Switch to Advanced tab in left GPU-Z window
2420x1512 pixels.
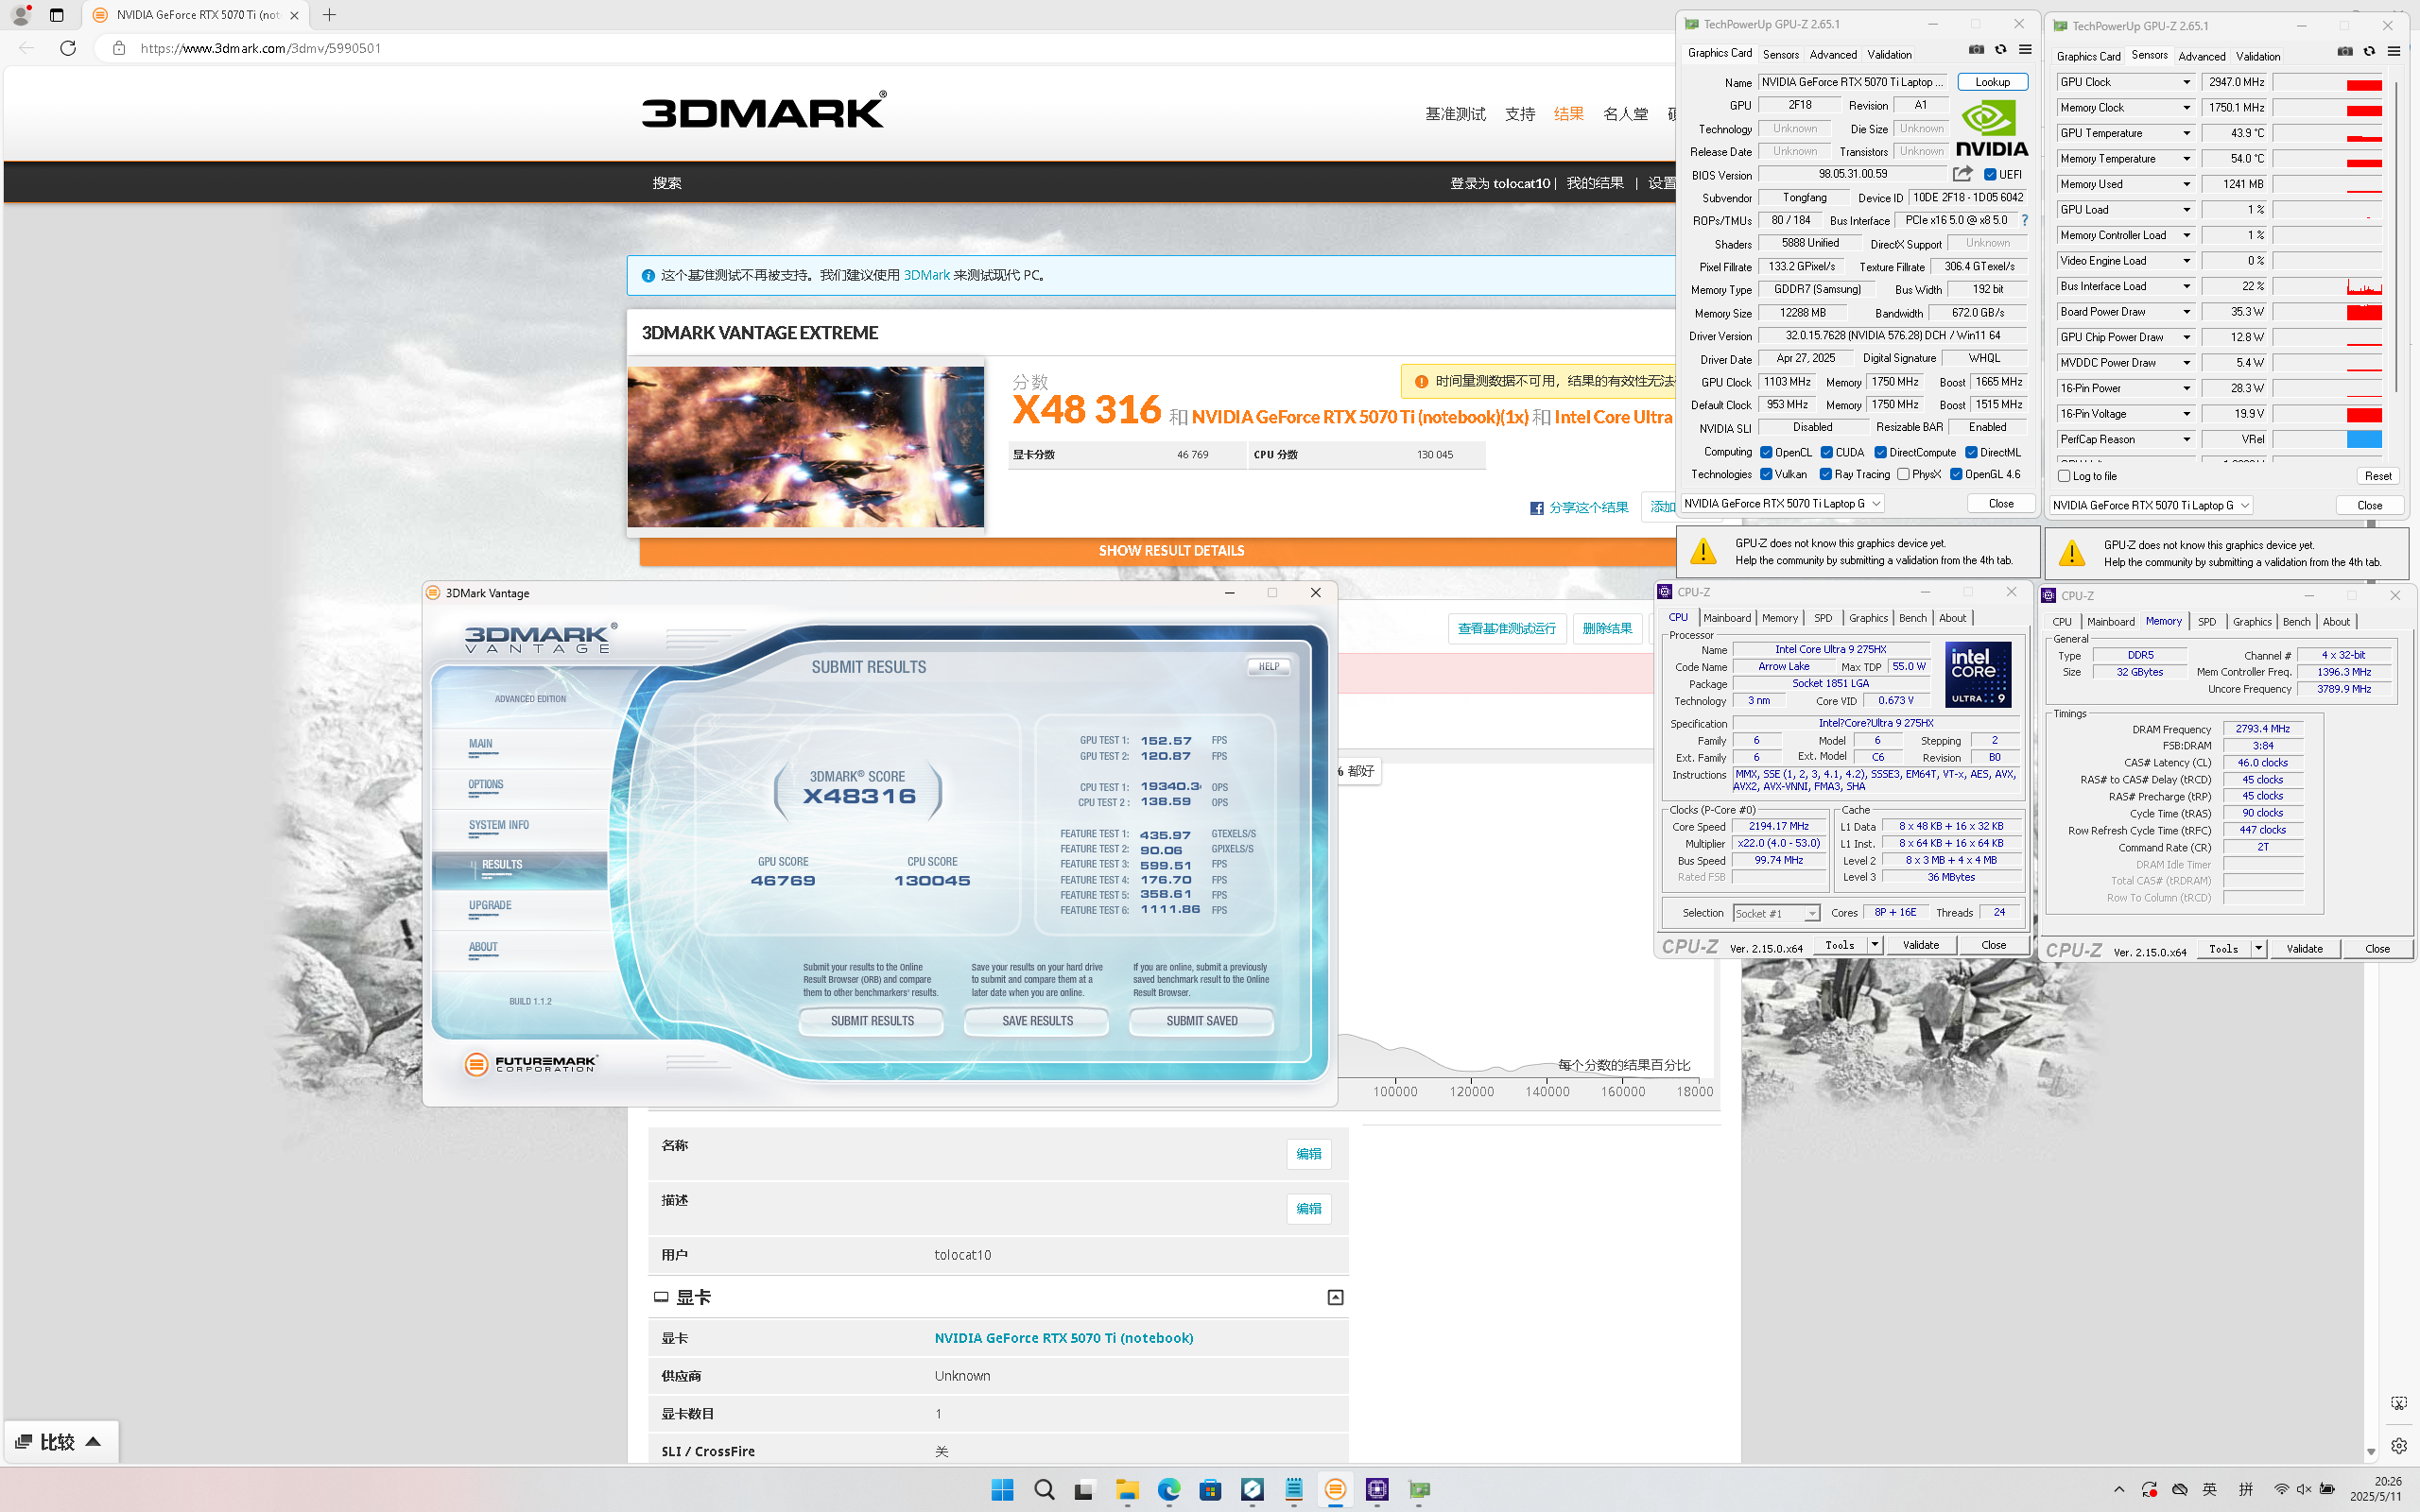pyautogui.click(x=1833, y=54)
